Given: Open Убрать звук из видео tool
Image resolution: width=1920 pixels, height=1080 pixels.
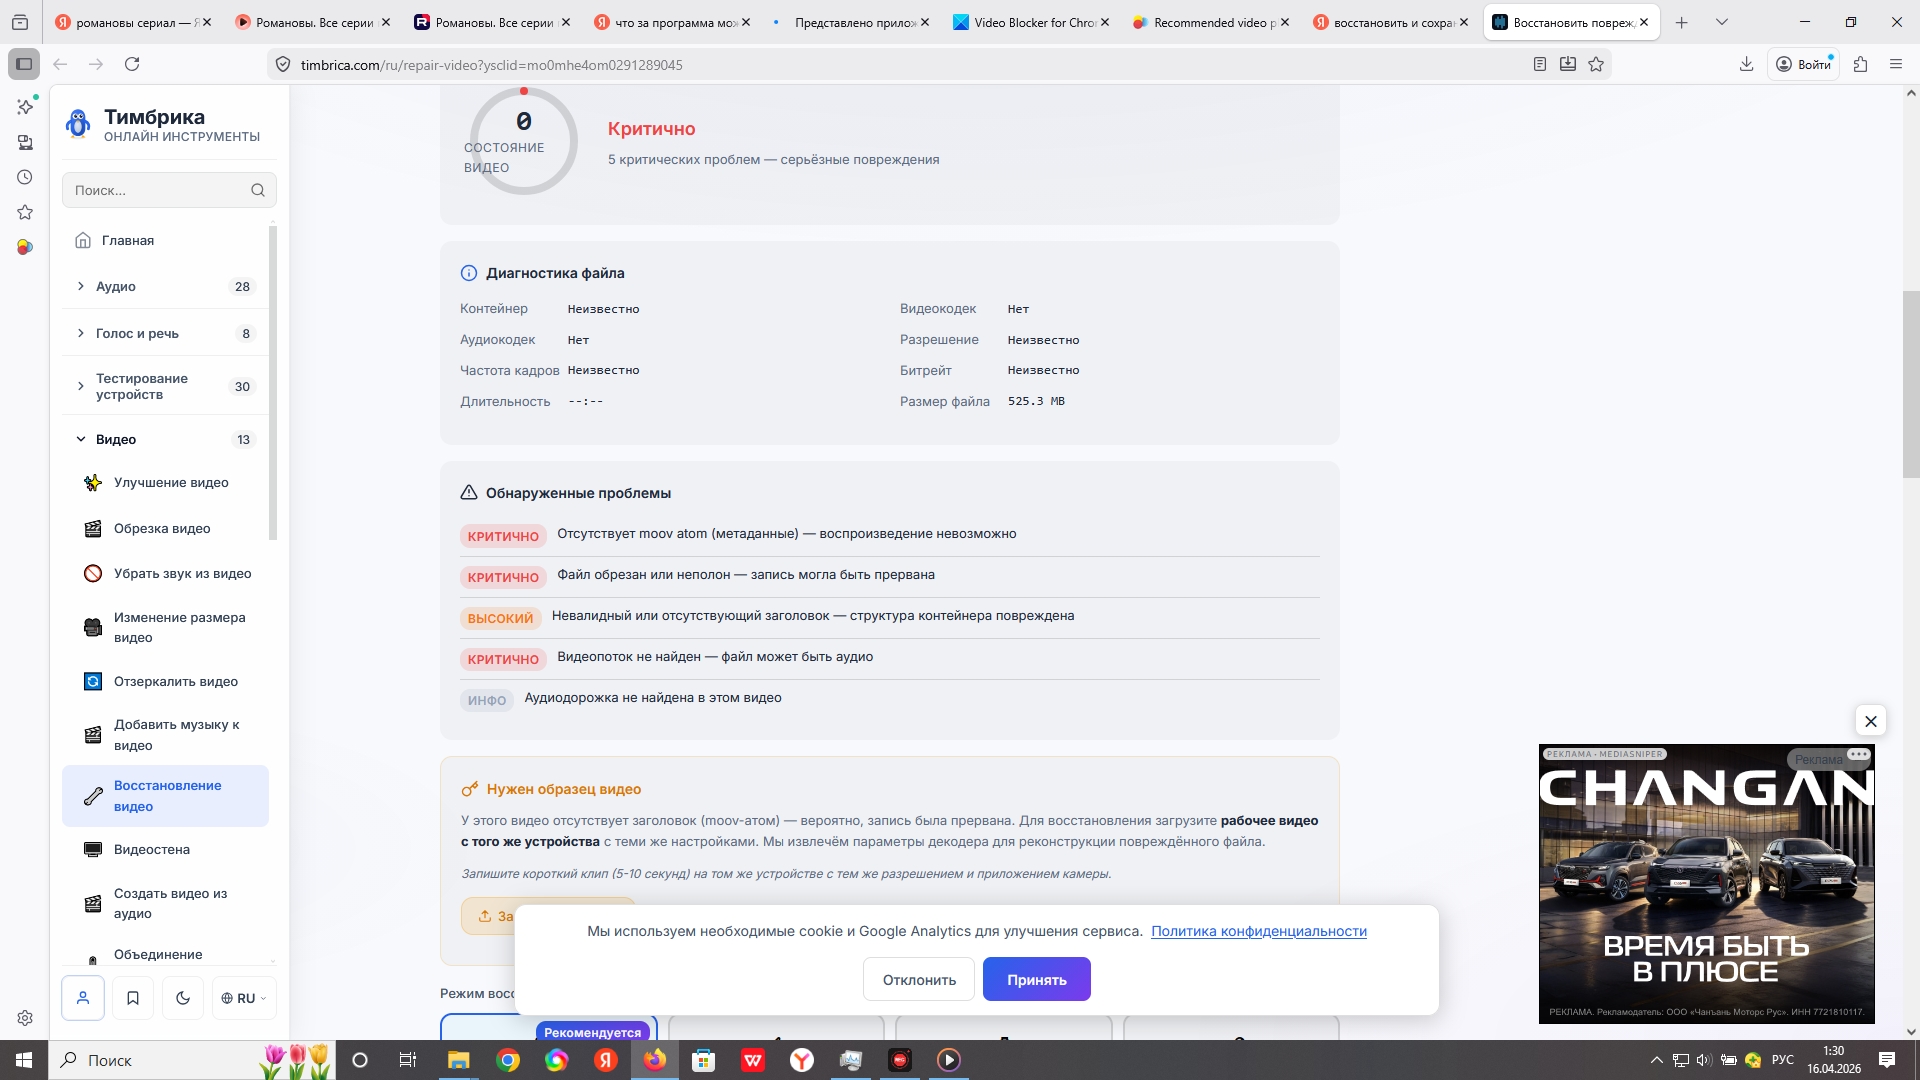Looking at the screenshot, I should (182, 574).
